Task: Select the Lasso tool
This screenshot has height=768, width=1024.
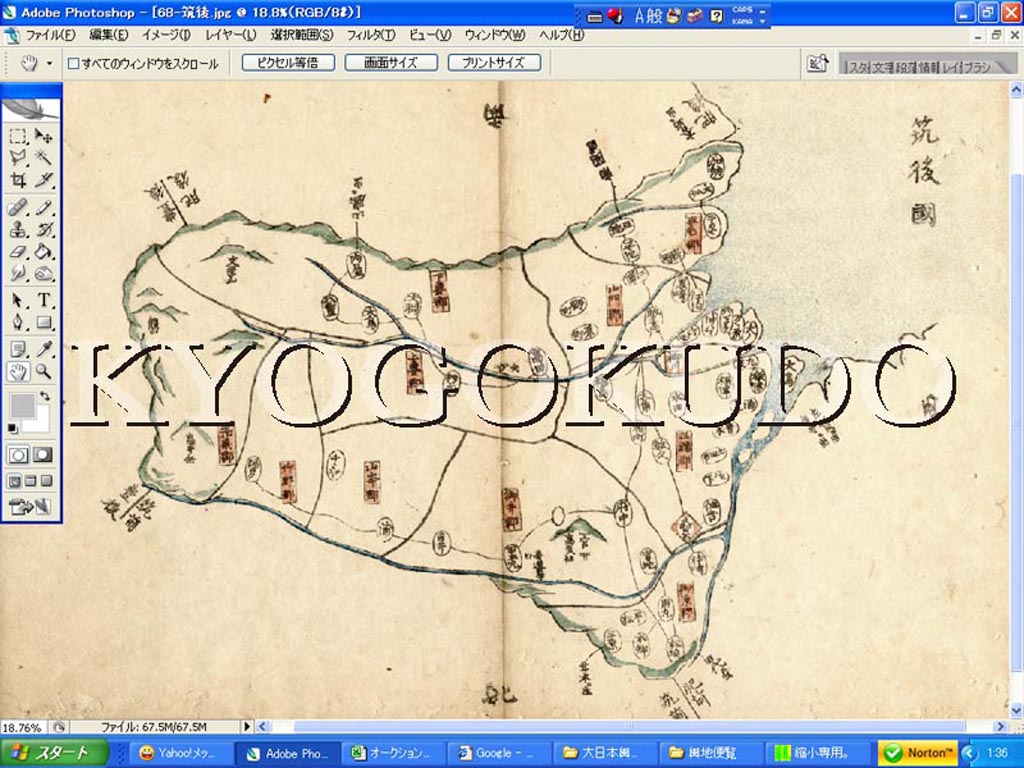Action: tap(18, 157)
